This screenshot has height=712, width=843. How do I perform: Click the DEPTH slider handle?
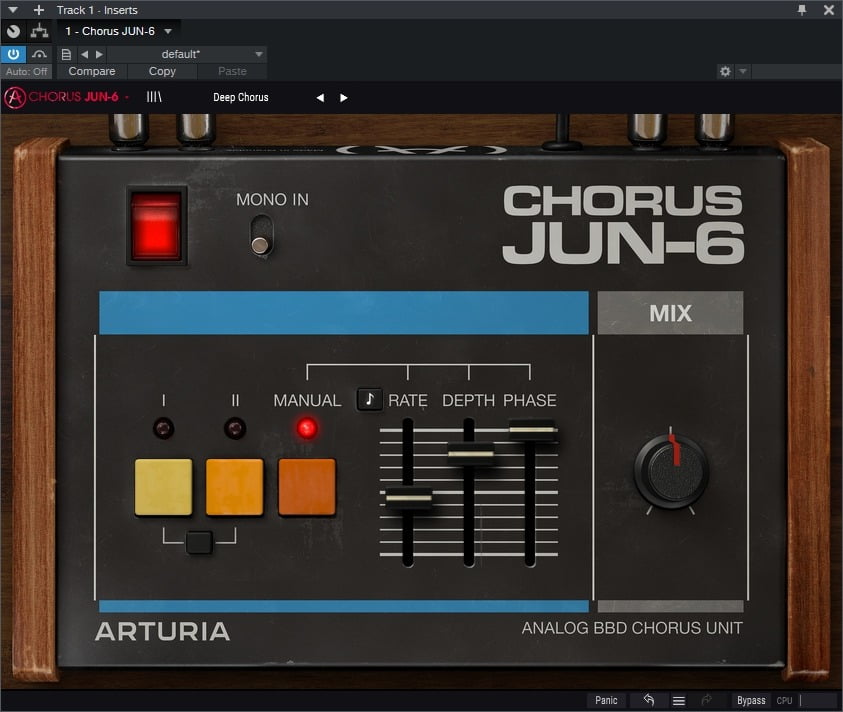pyautogui.click(x=470, y=454)
